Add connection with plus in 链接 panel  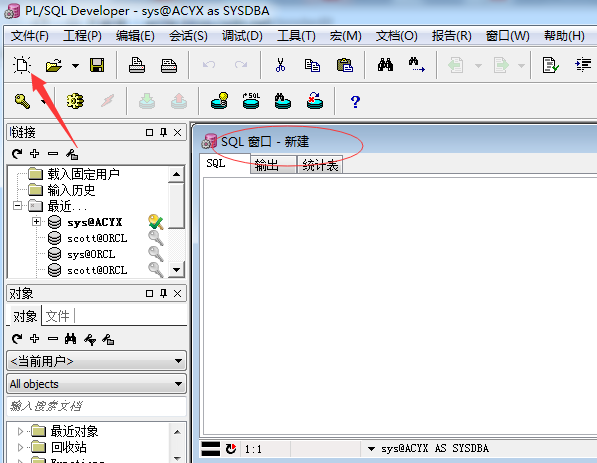pos(35,153)
